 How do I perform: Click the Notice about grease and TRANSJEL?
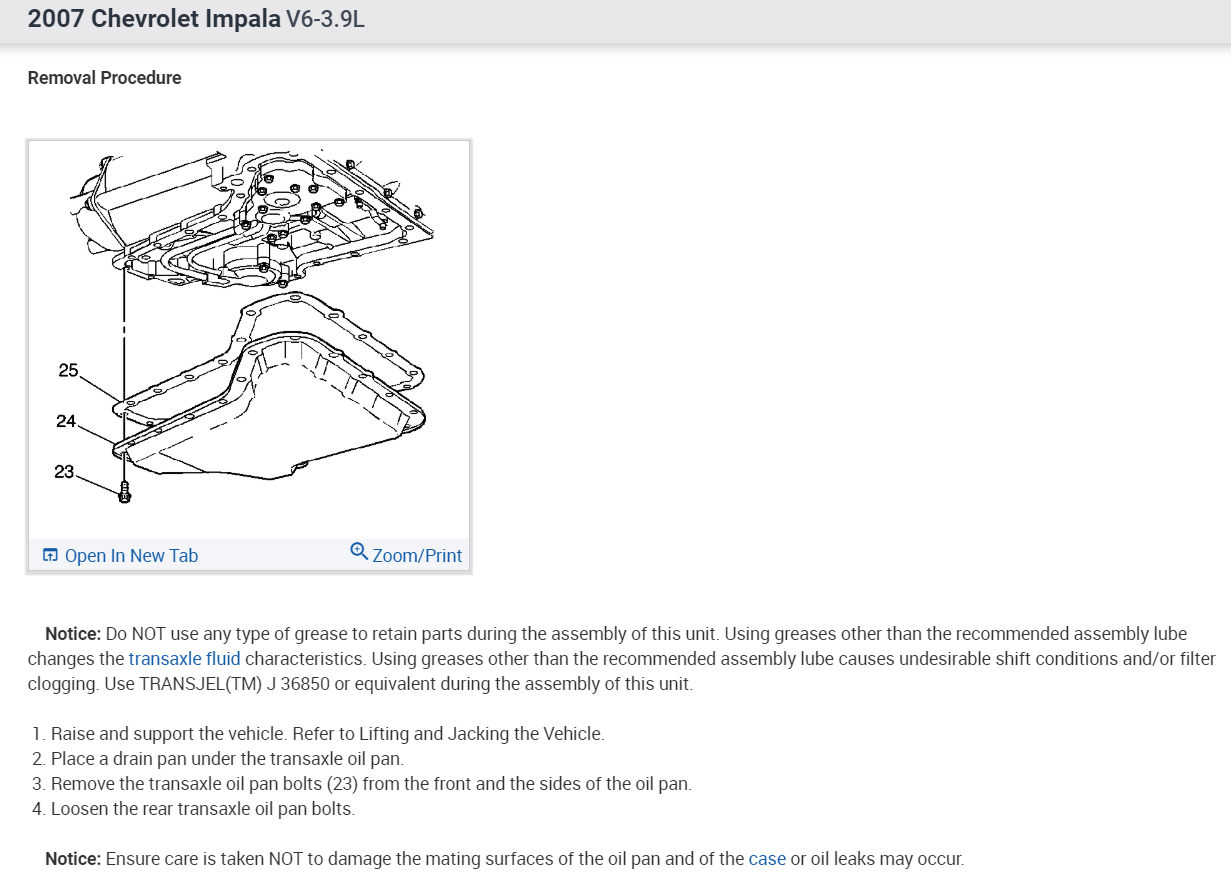622,659
